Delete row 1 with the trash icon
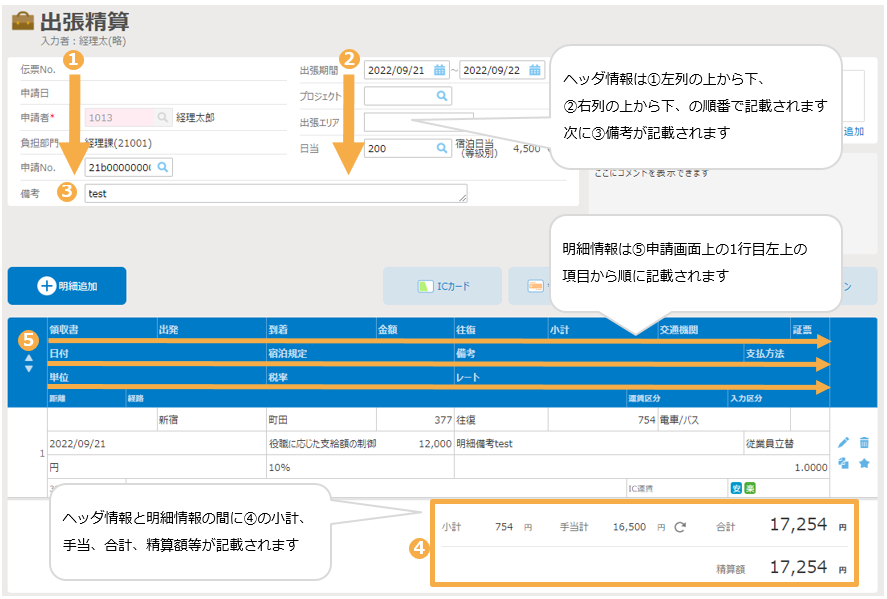The width and height of the screenshot is (887, 599). tap(864, 443)
